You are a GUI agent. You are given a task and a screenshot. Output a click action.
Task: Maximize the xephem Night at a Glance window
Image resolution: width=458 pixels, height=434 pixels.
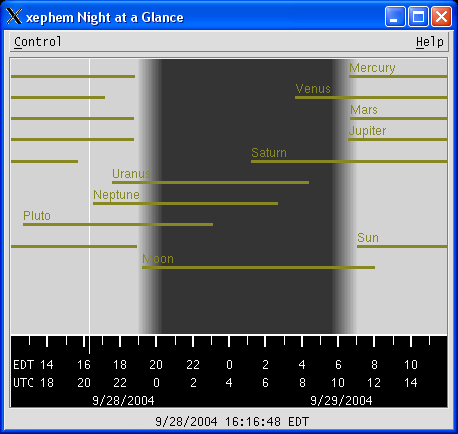coord(418,16)
